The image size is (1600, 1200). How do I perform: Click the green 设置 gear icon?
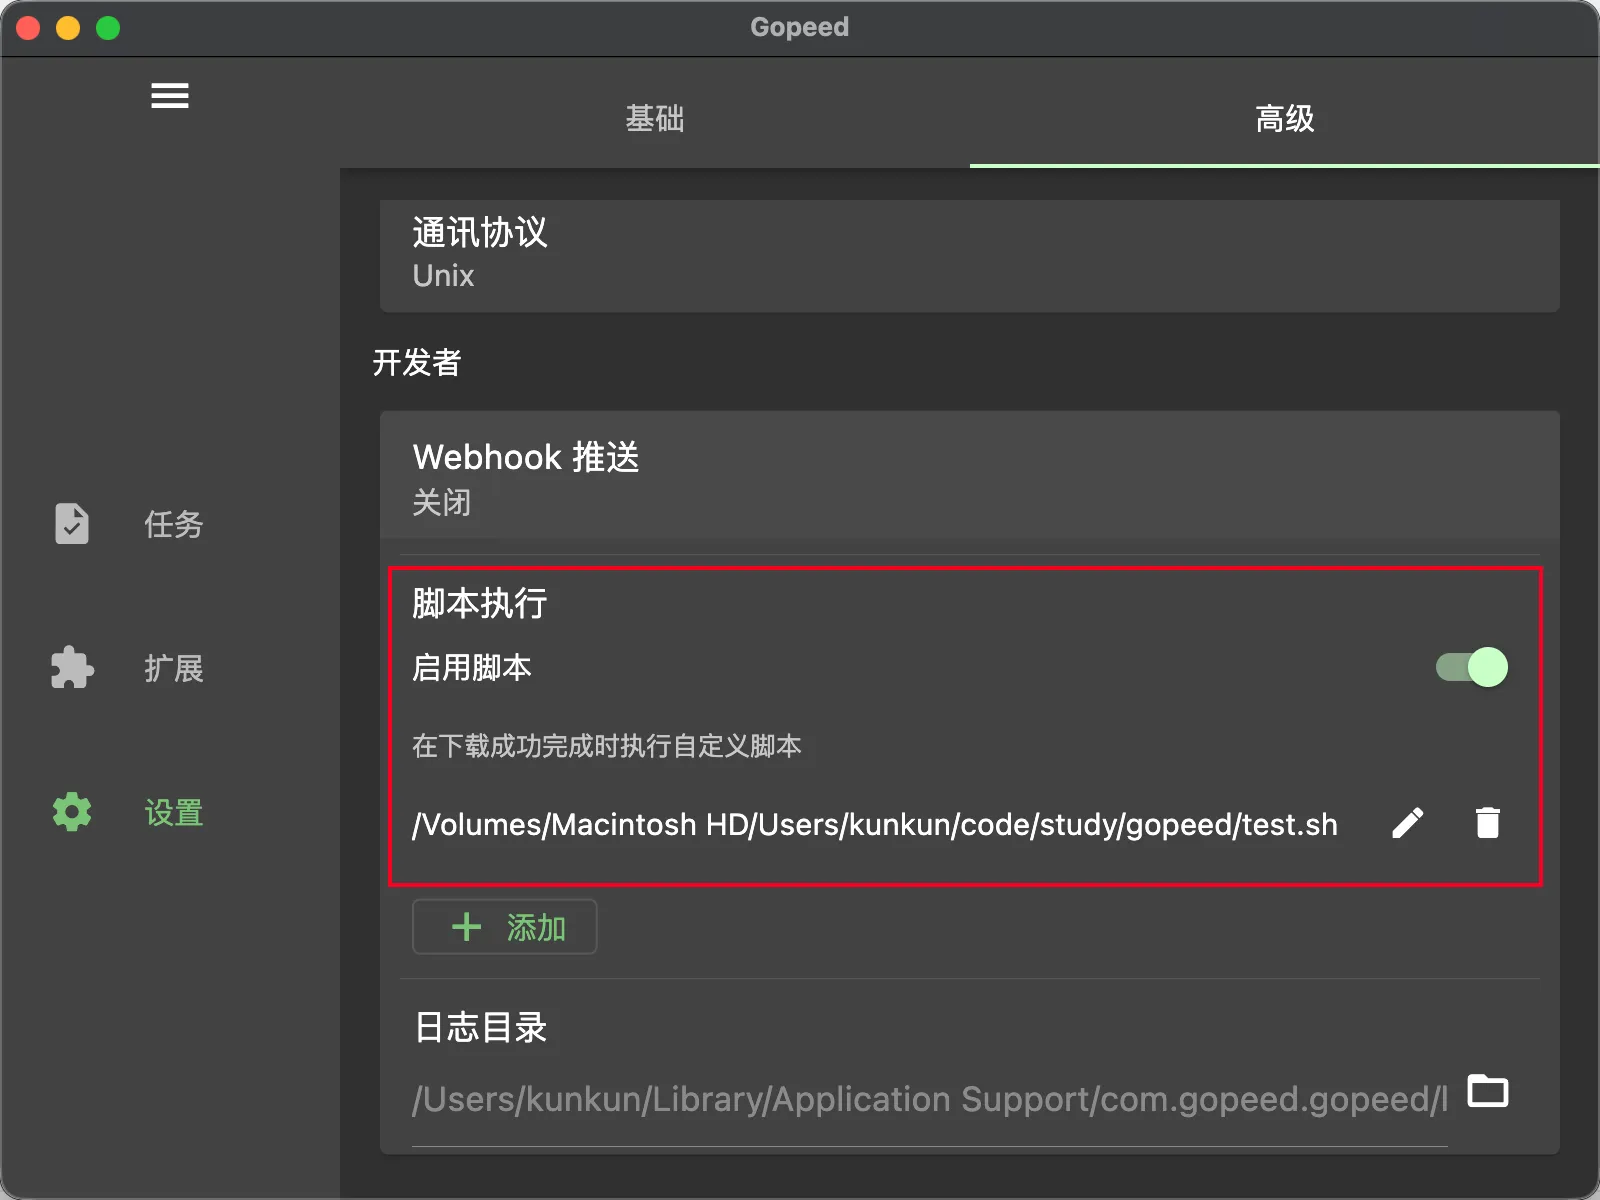[x=72, y=812]
